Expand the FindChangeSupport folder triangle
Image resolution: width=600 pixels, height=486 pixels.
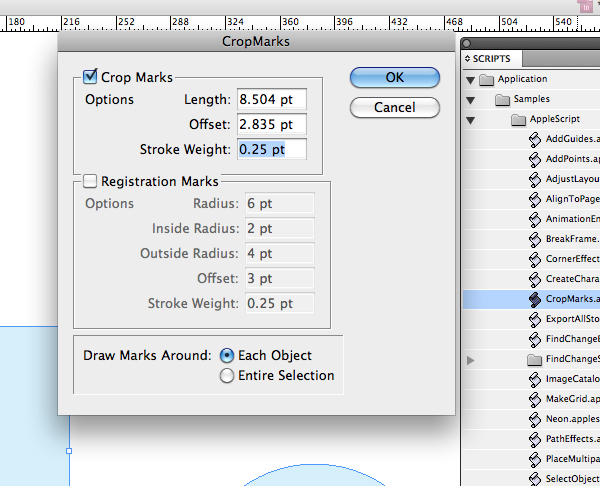(x=471, y=360)
